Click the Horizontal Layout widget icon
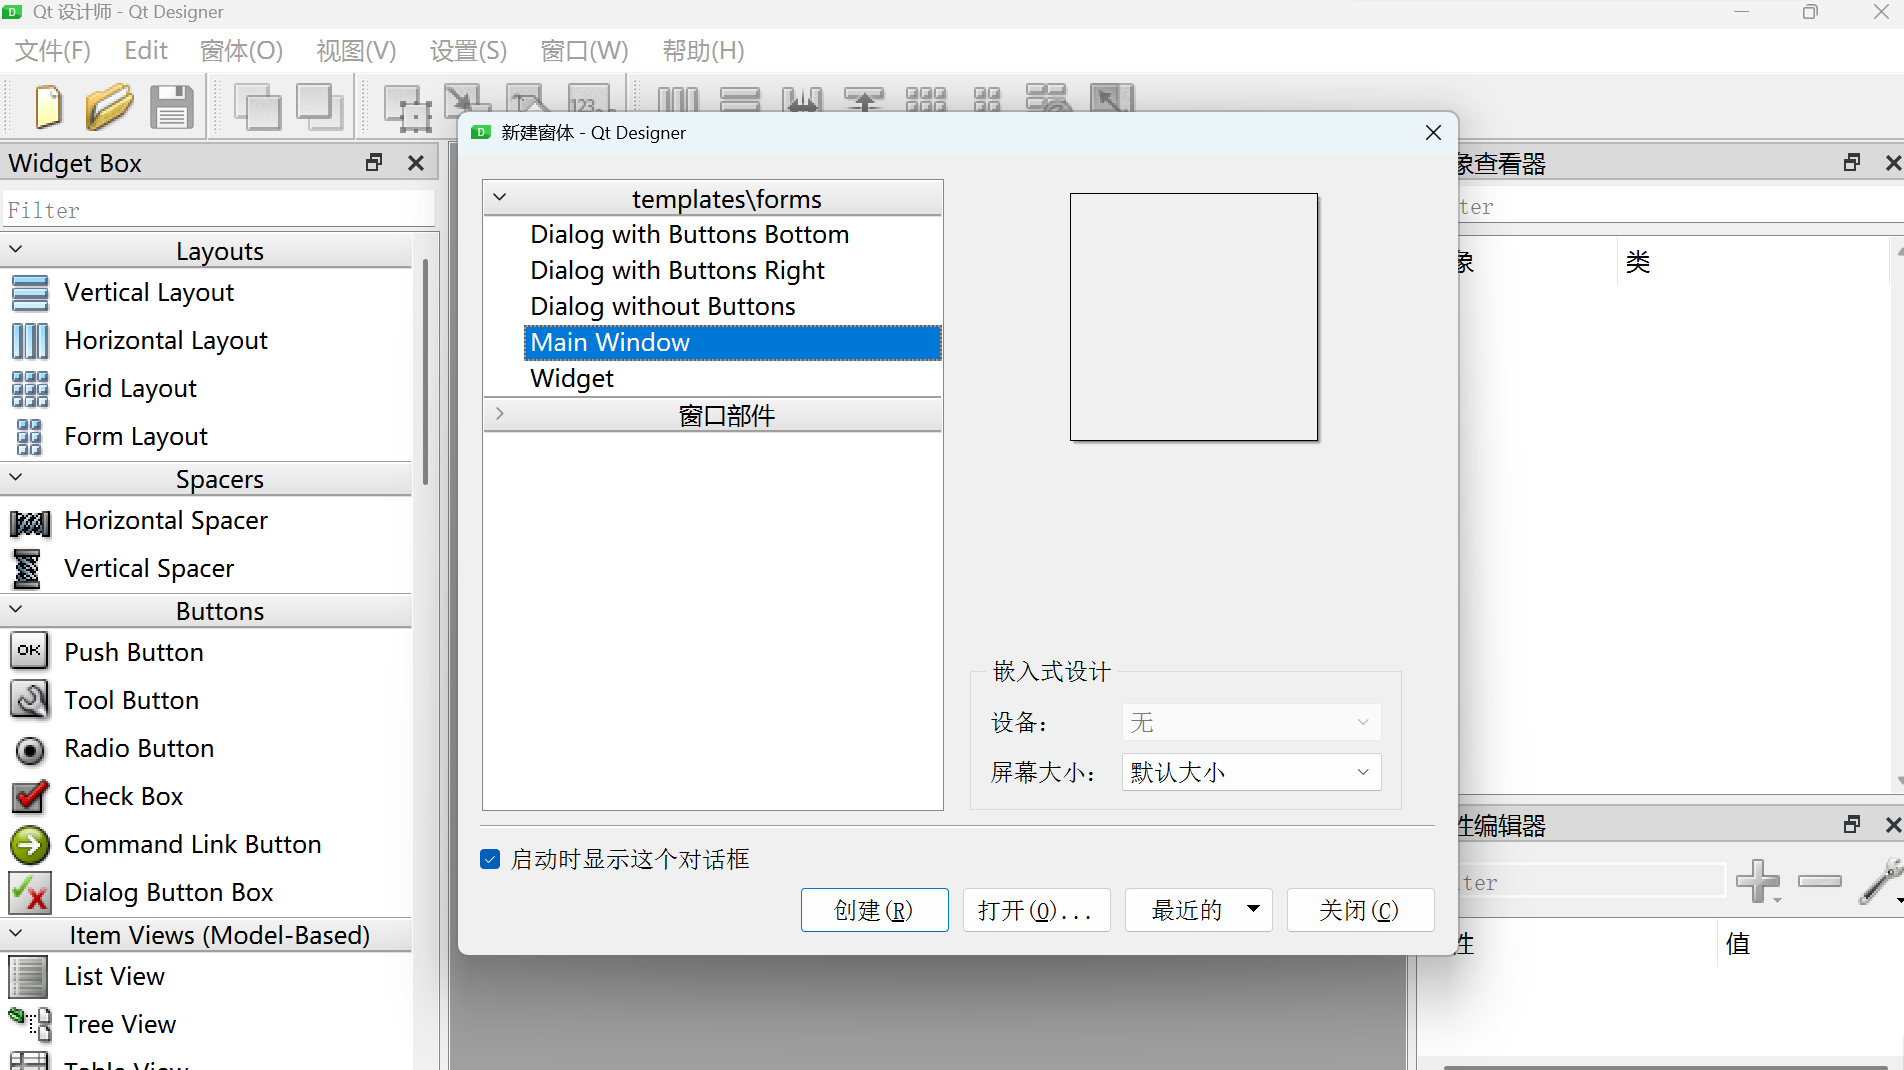 tap(30, 341)
